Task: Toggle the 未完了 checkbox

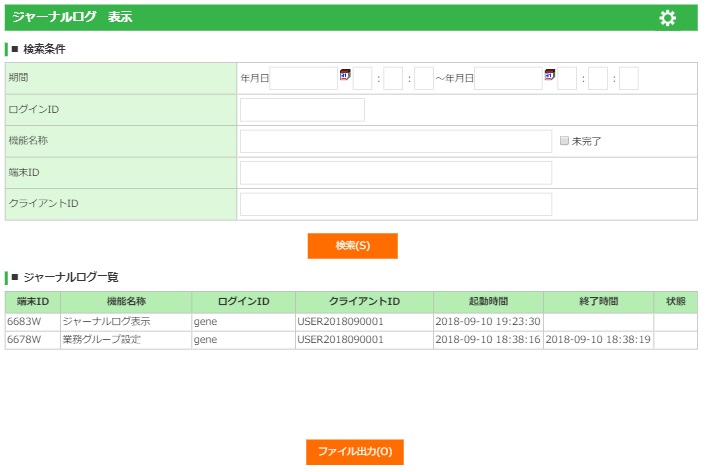Action: pyautogui.click(x=565, y=141)
